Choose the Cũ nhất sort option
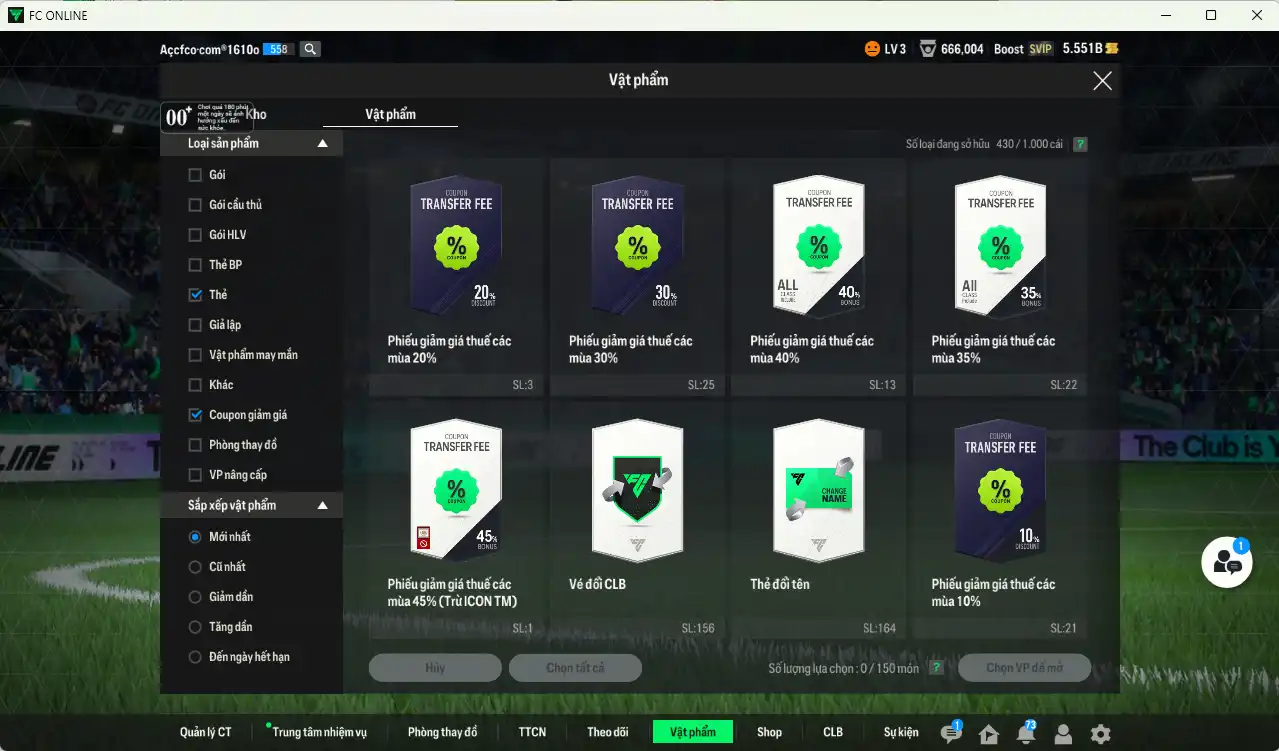The width and height of the screenshot is (1279, 751). click(x=195, y=567)
